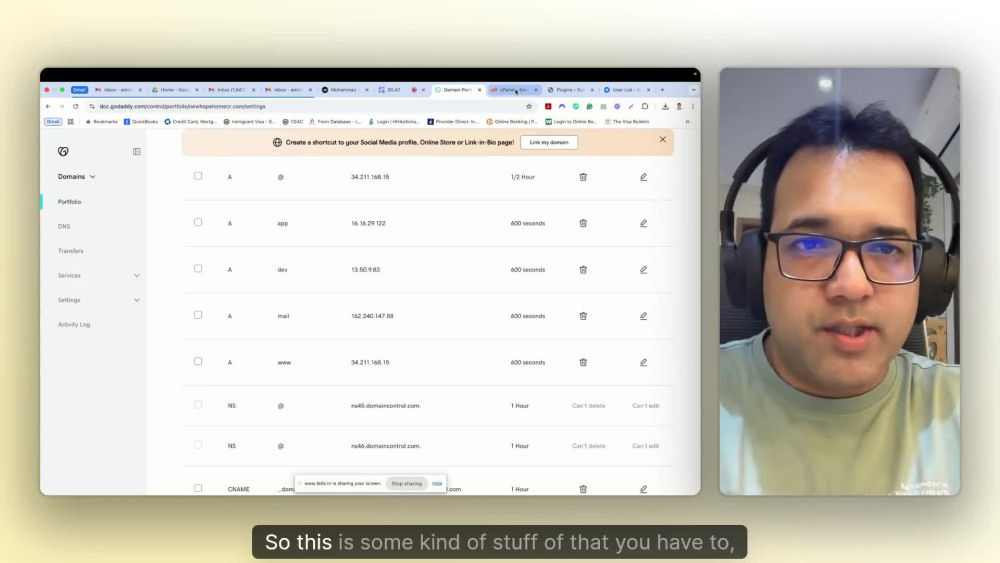
Task: Select checkbox for mail record
Action: (198, 315)
